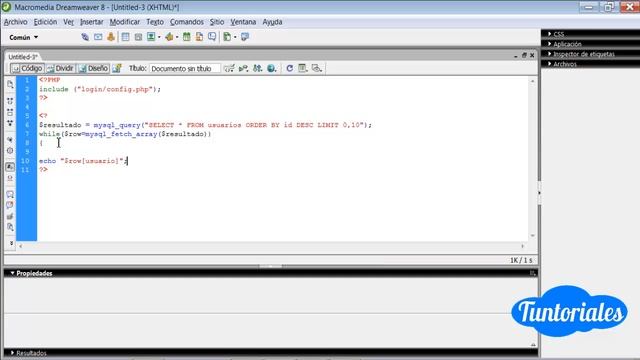Click the Wrap Tag icon
Viewport: 640px width, 360px height.
(10, 216)
